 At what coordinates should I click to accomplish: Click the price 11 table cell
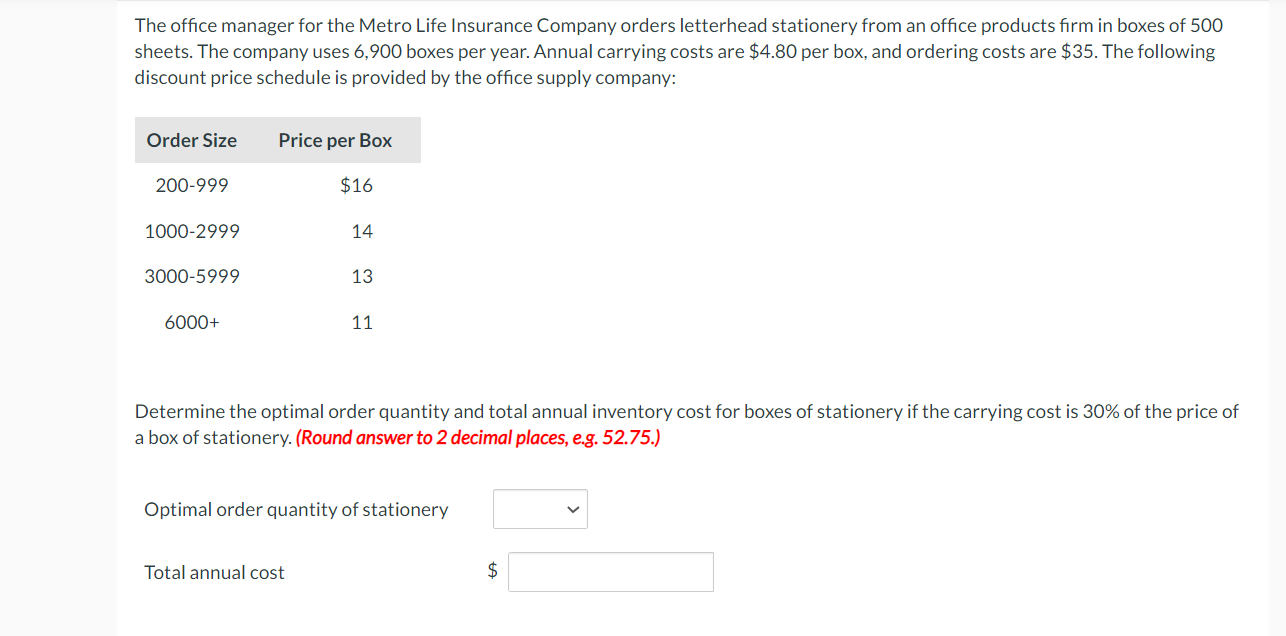(x=362, y=322)
